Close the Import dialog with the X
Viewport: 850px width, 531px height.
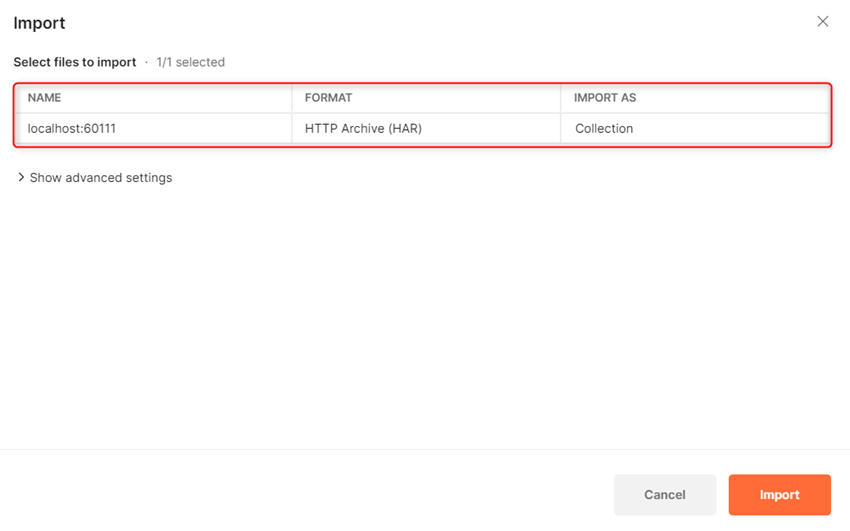(822, 21)
